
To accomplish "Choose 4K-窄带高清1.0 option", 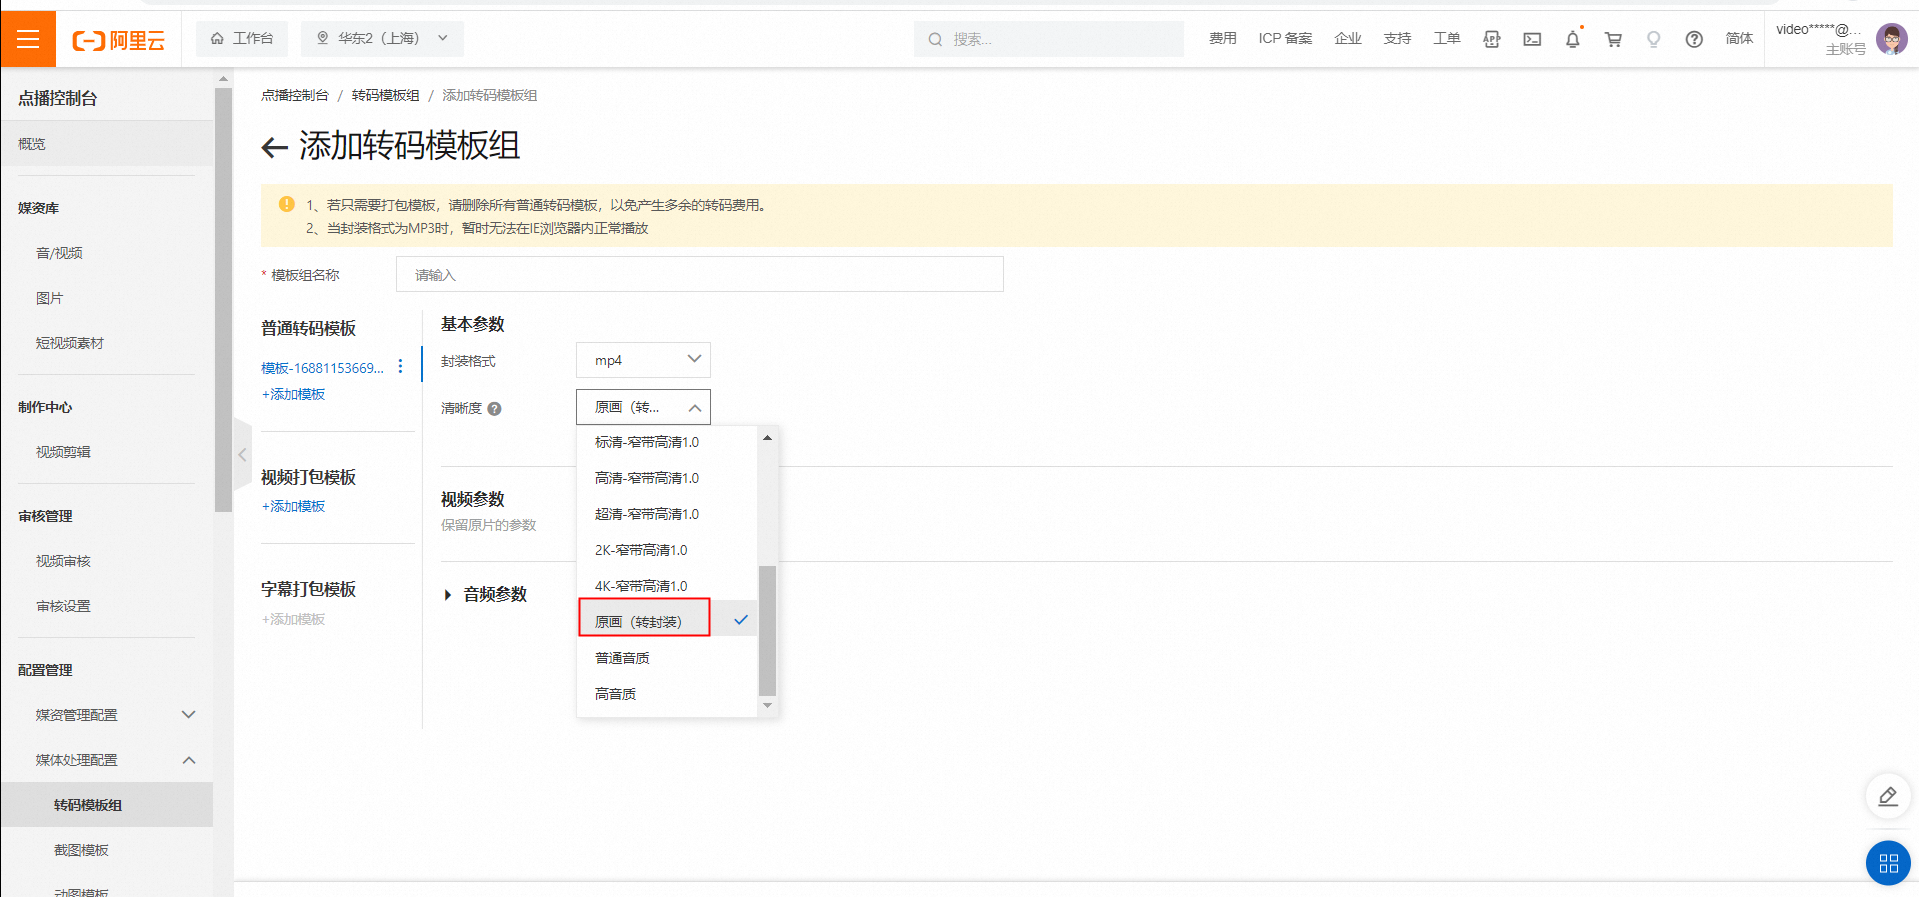I will [667, 586].
